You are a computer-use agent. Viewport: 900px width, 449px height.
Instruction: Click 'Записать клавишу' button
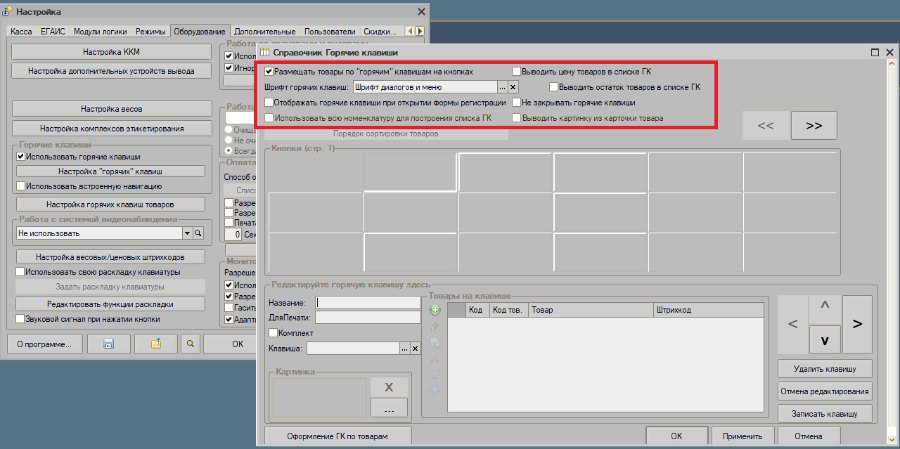point(825,413)
